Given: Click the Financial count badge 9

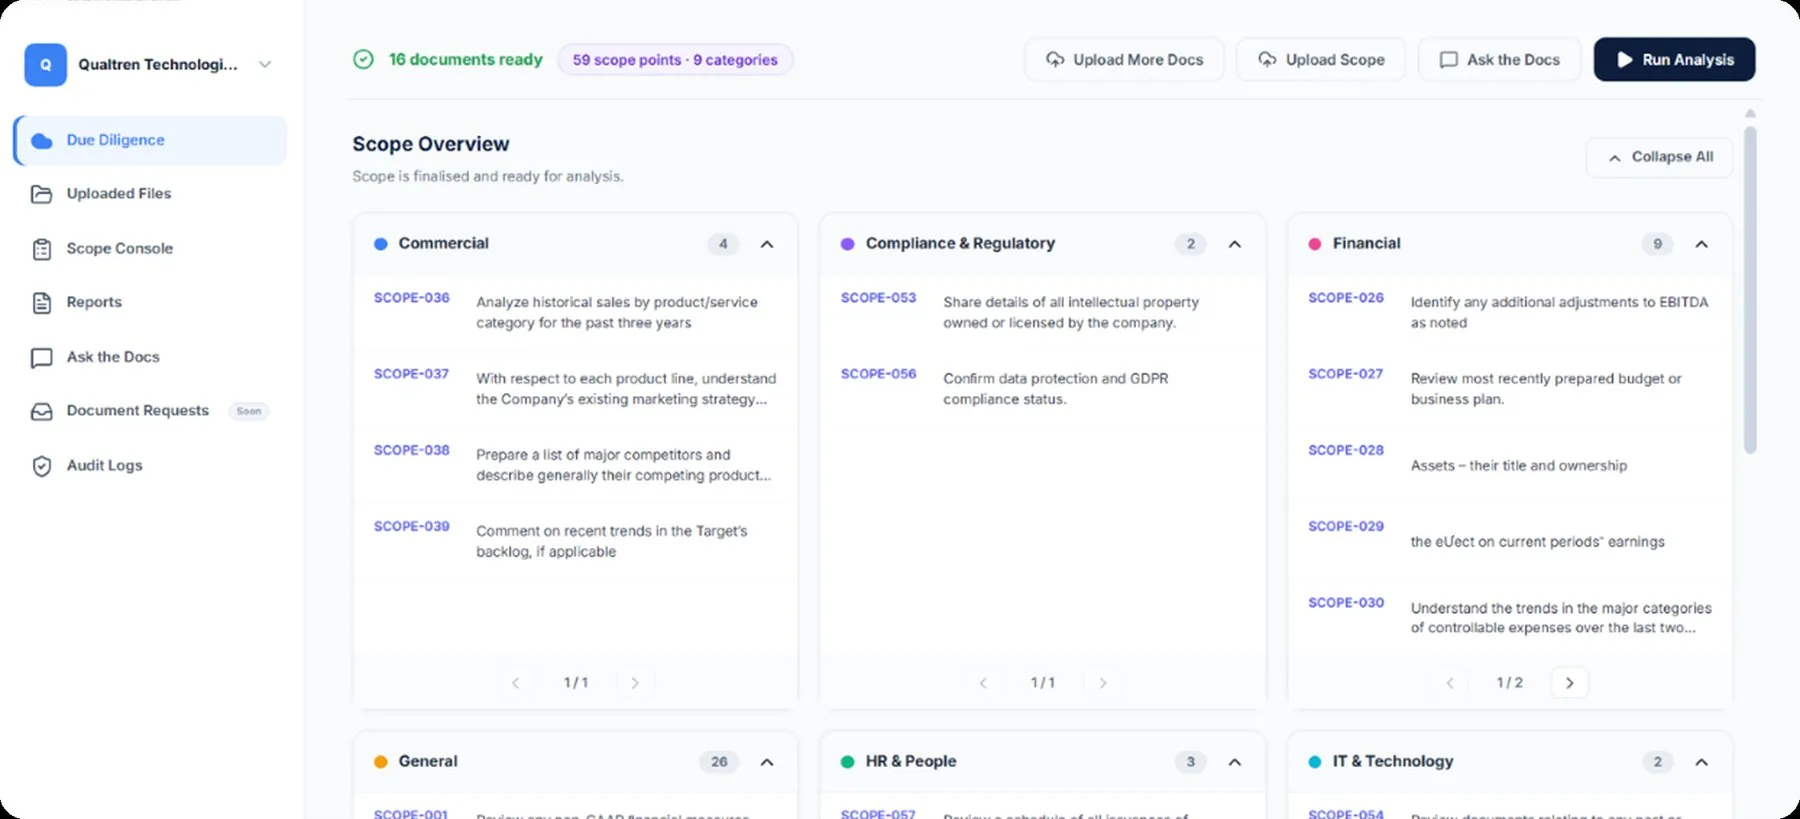Looking at the screenshot, I should pyautogui.click(x=1657, y=244).
